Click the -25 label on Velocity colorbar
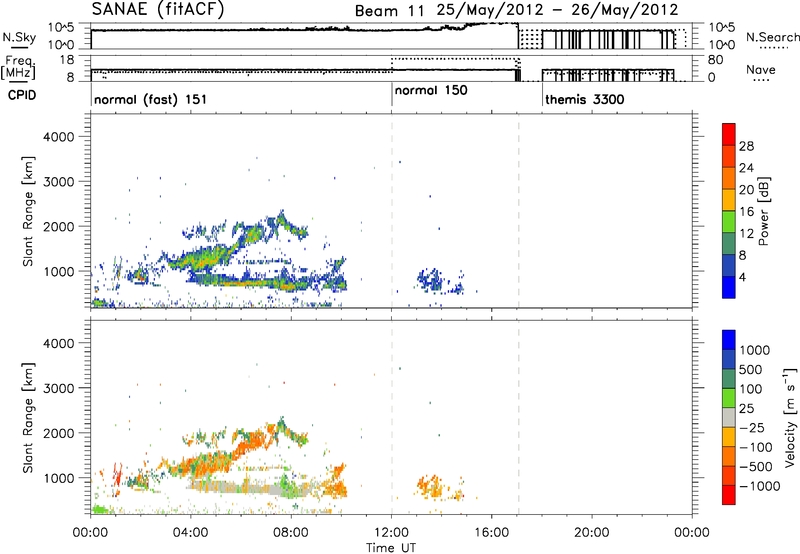This screenshot has width=800, height=554. [x=752, y=428]
